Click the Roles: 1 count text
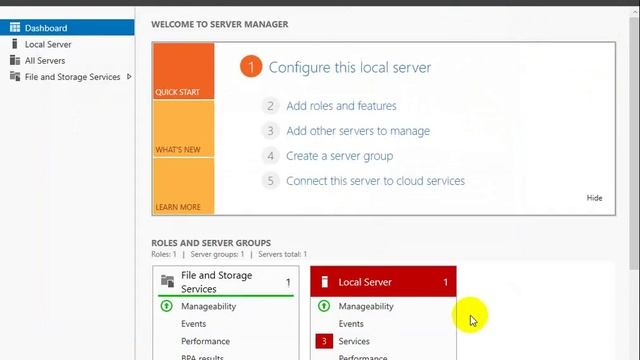The height and width of the screenshot is (360, 640). click(164, 254)
